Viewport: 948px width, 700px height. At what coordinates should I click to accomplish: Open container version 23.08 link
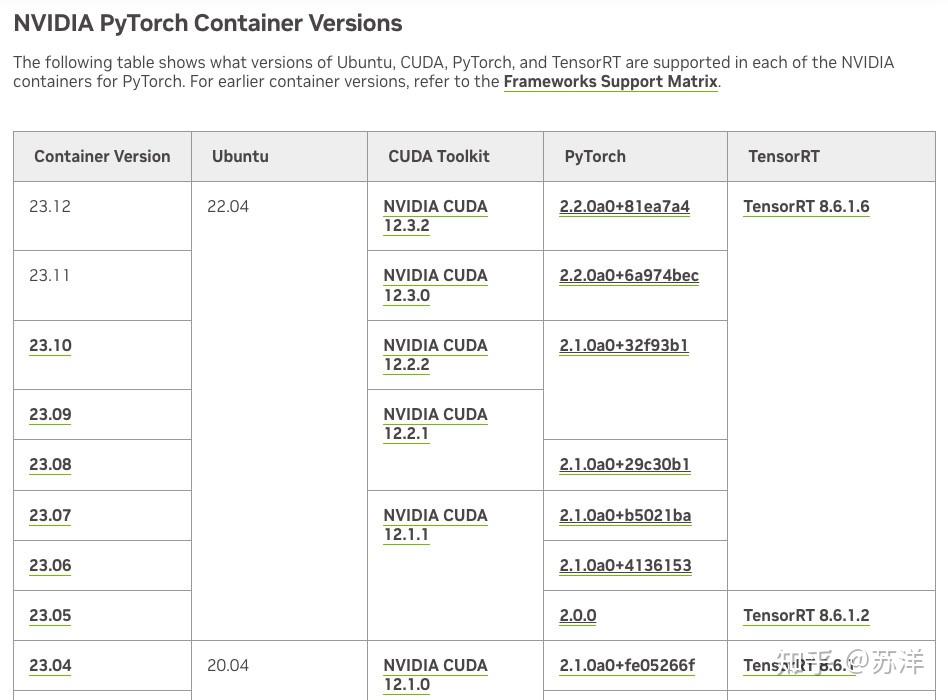[50, 465]
